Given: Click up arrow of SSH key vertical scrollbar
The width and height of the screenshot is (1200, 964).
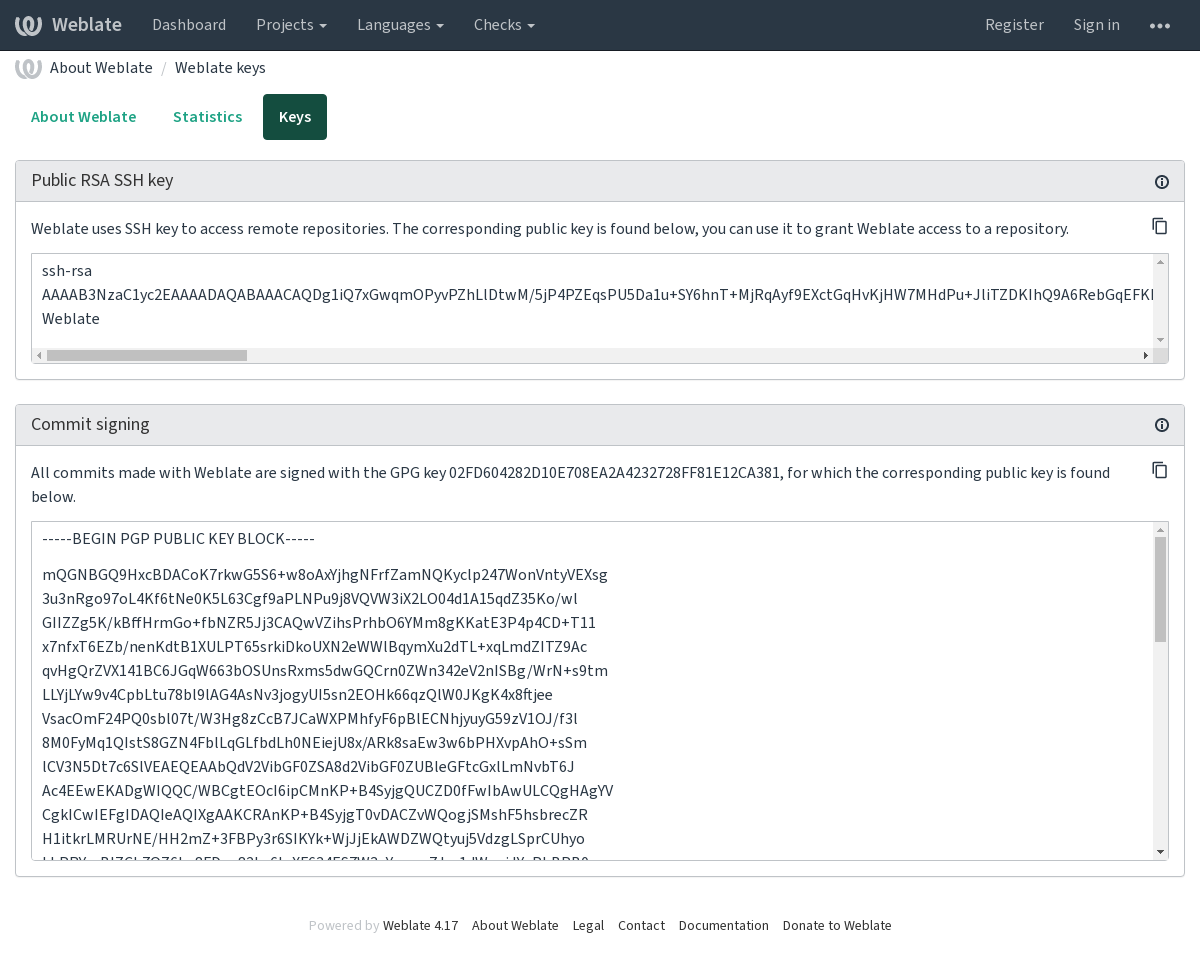Looking at the screenshot, I should coord(1161,262).
